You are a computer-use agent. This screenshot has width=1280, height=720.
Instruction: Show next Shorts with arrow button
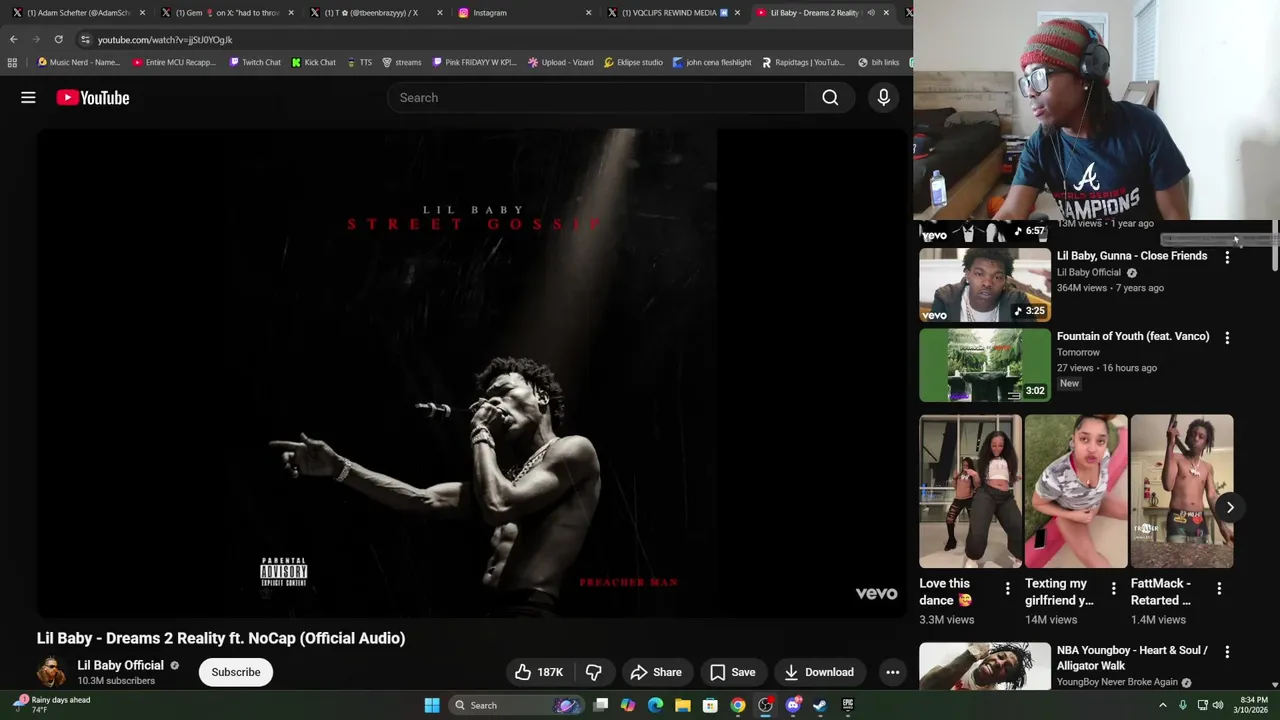(1230, 507)
